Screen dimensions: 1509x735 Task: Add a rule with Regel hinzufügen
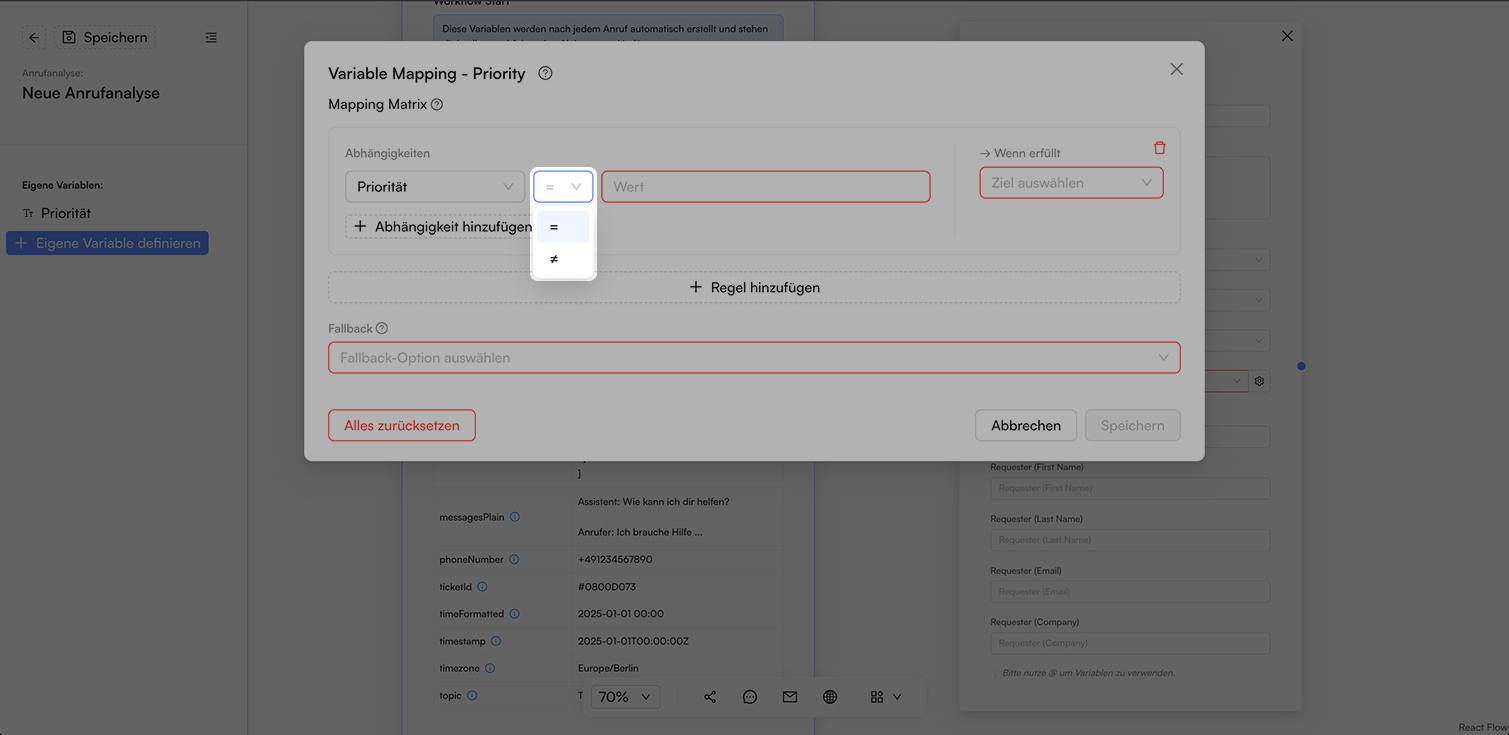pyautogui.click(x=754, y=287)
